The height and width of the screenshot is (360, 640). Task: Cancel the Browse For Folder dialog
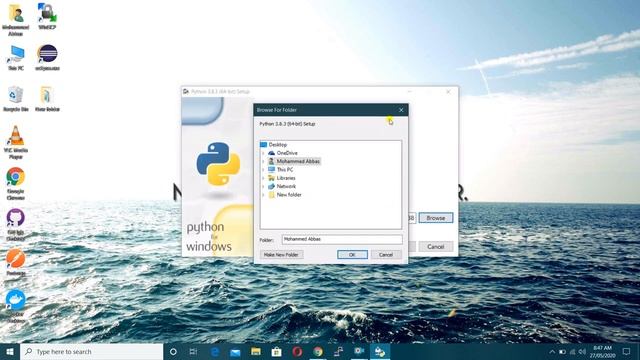click(386, 255)
